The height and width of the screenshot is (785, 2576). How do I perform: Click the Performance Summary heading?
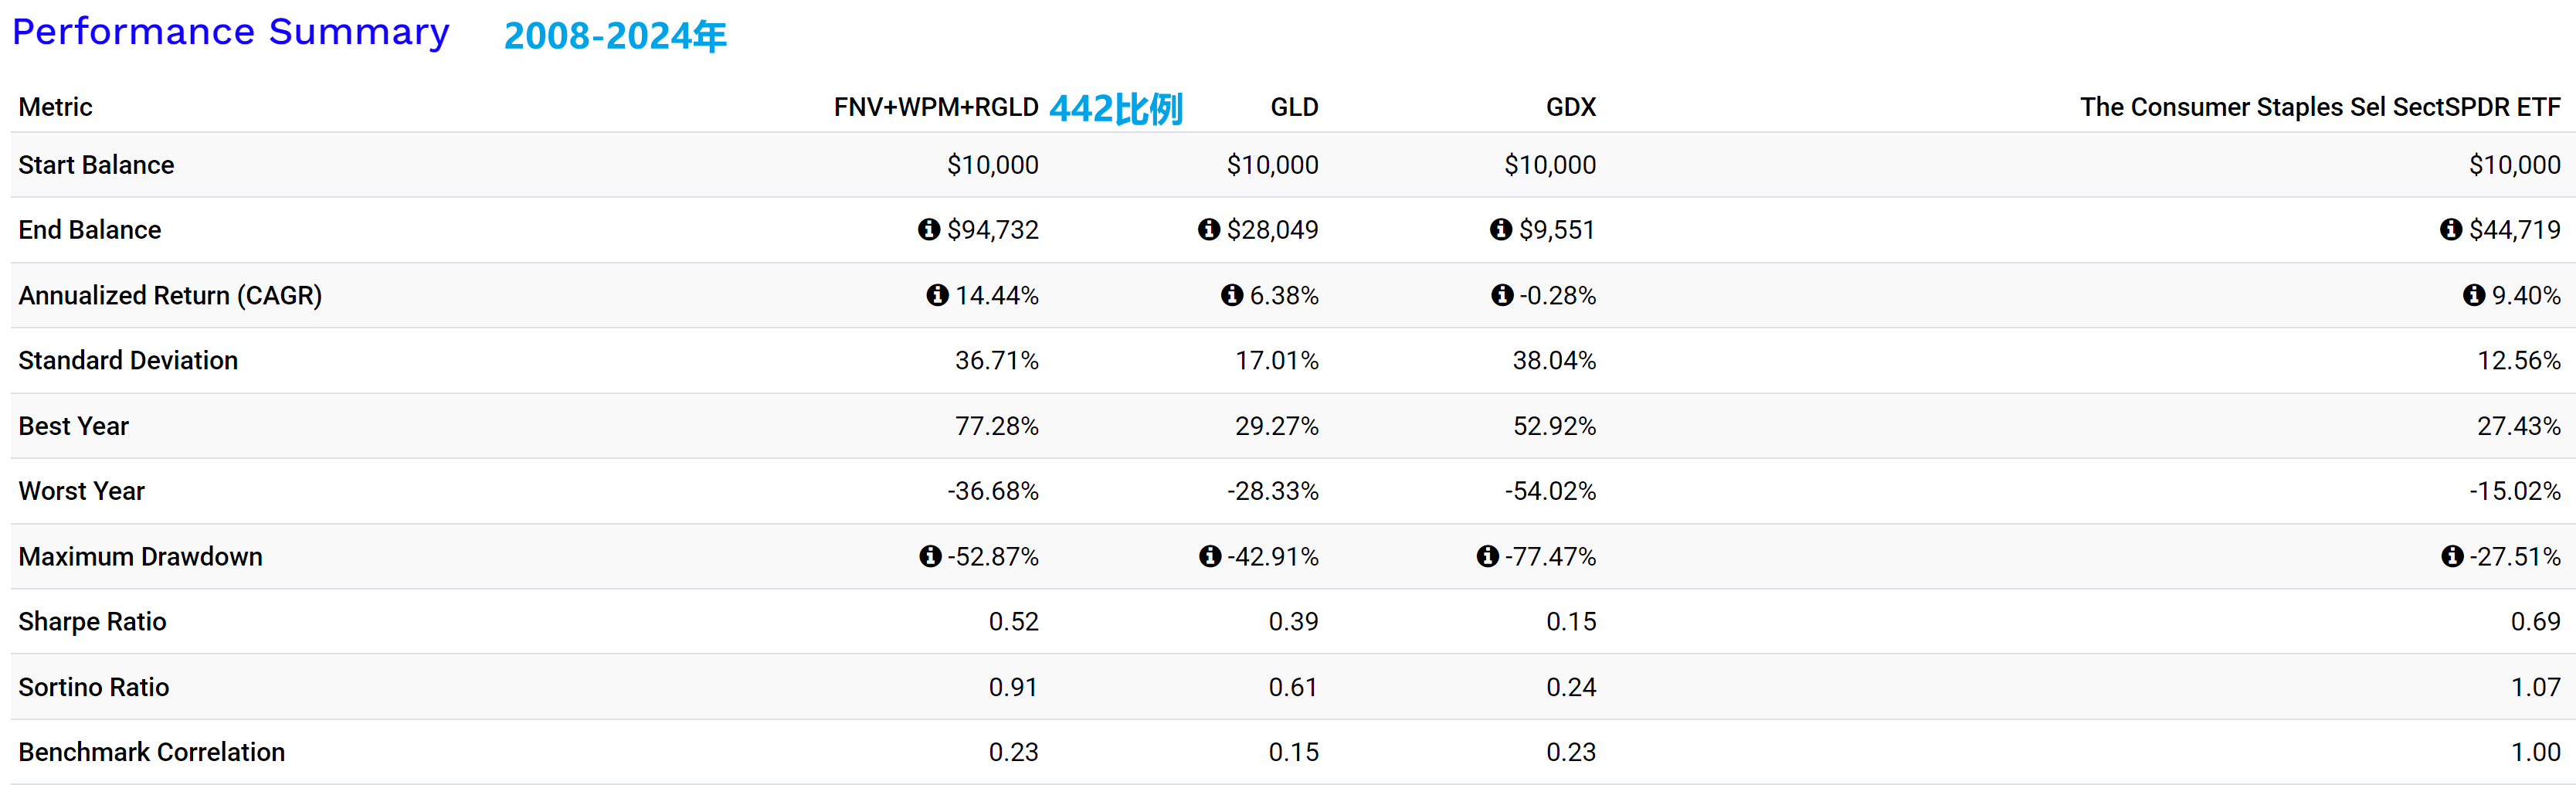(231, 32)
